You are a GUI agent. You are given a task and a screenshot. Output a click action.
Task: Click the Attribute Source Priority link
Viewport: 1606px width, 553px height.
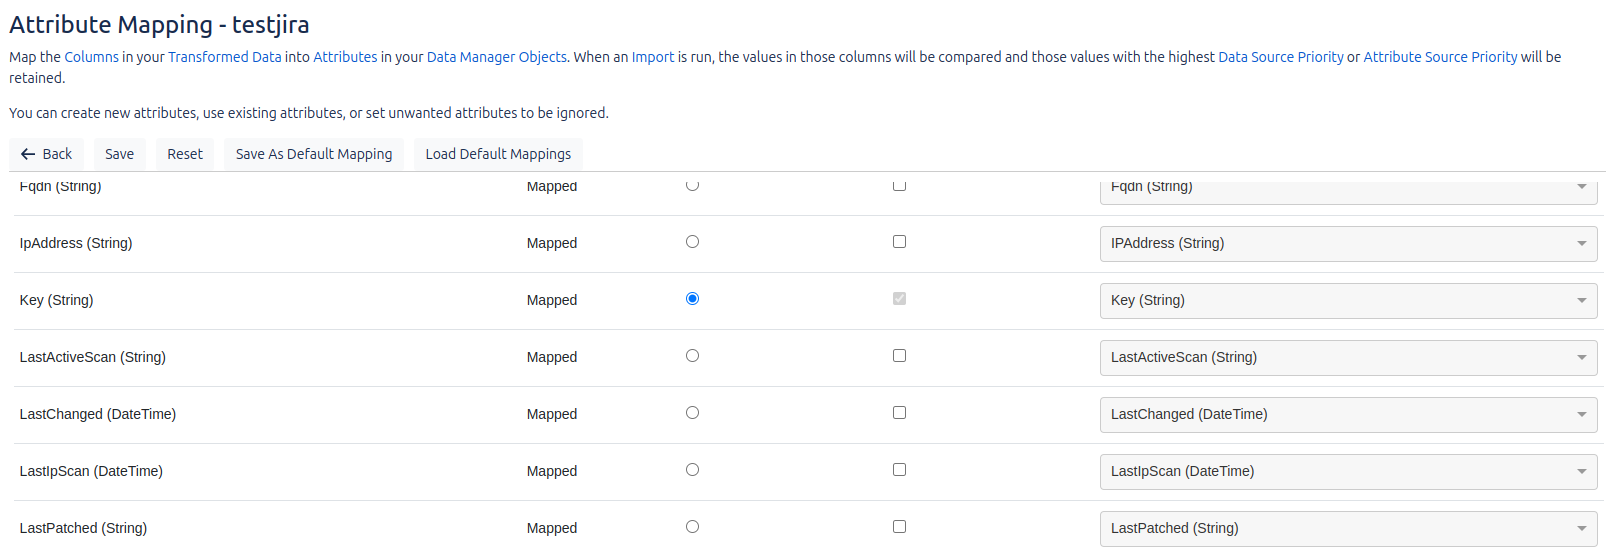point(1440,57)
